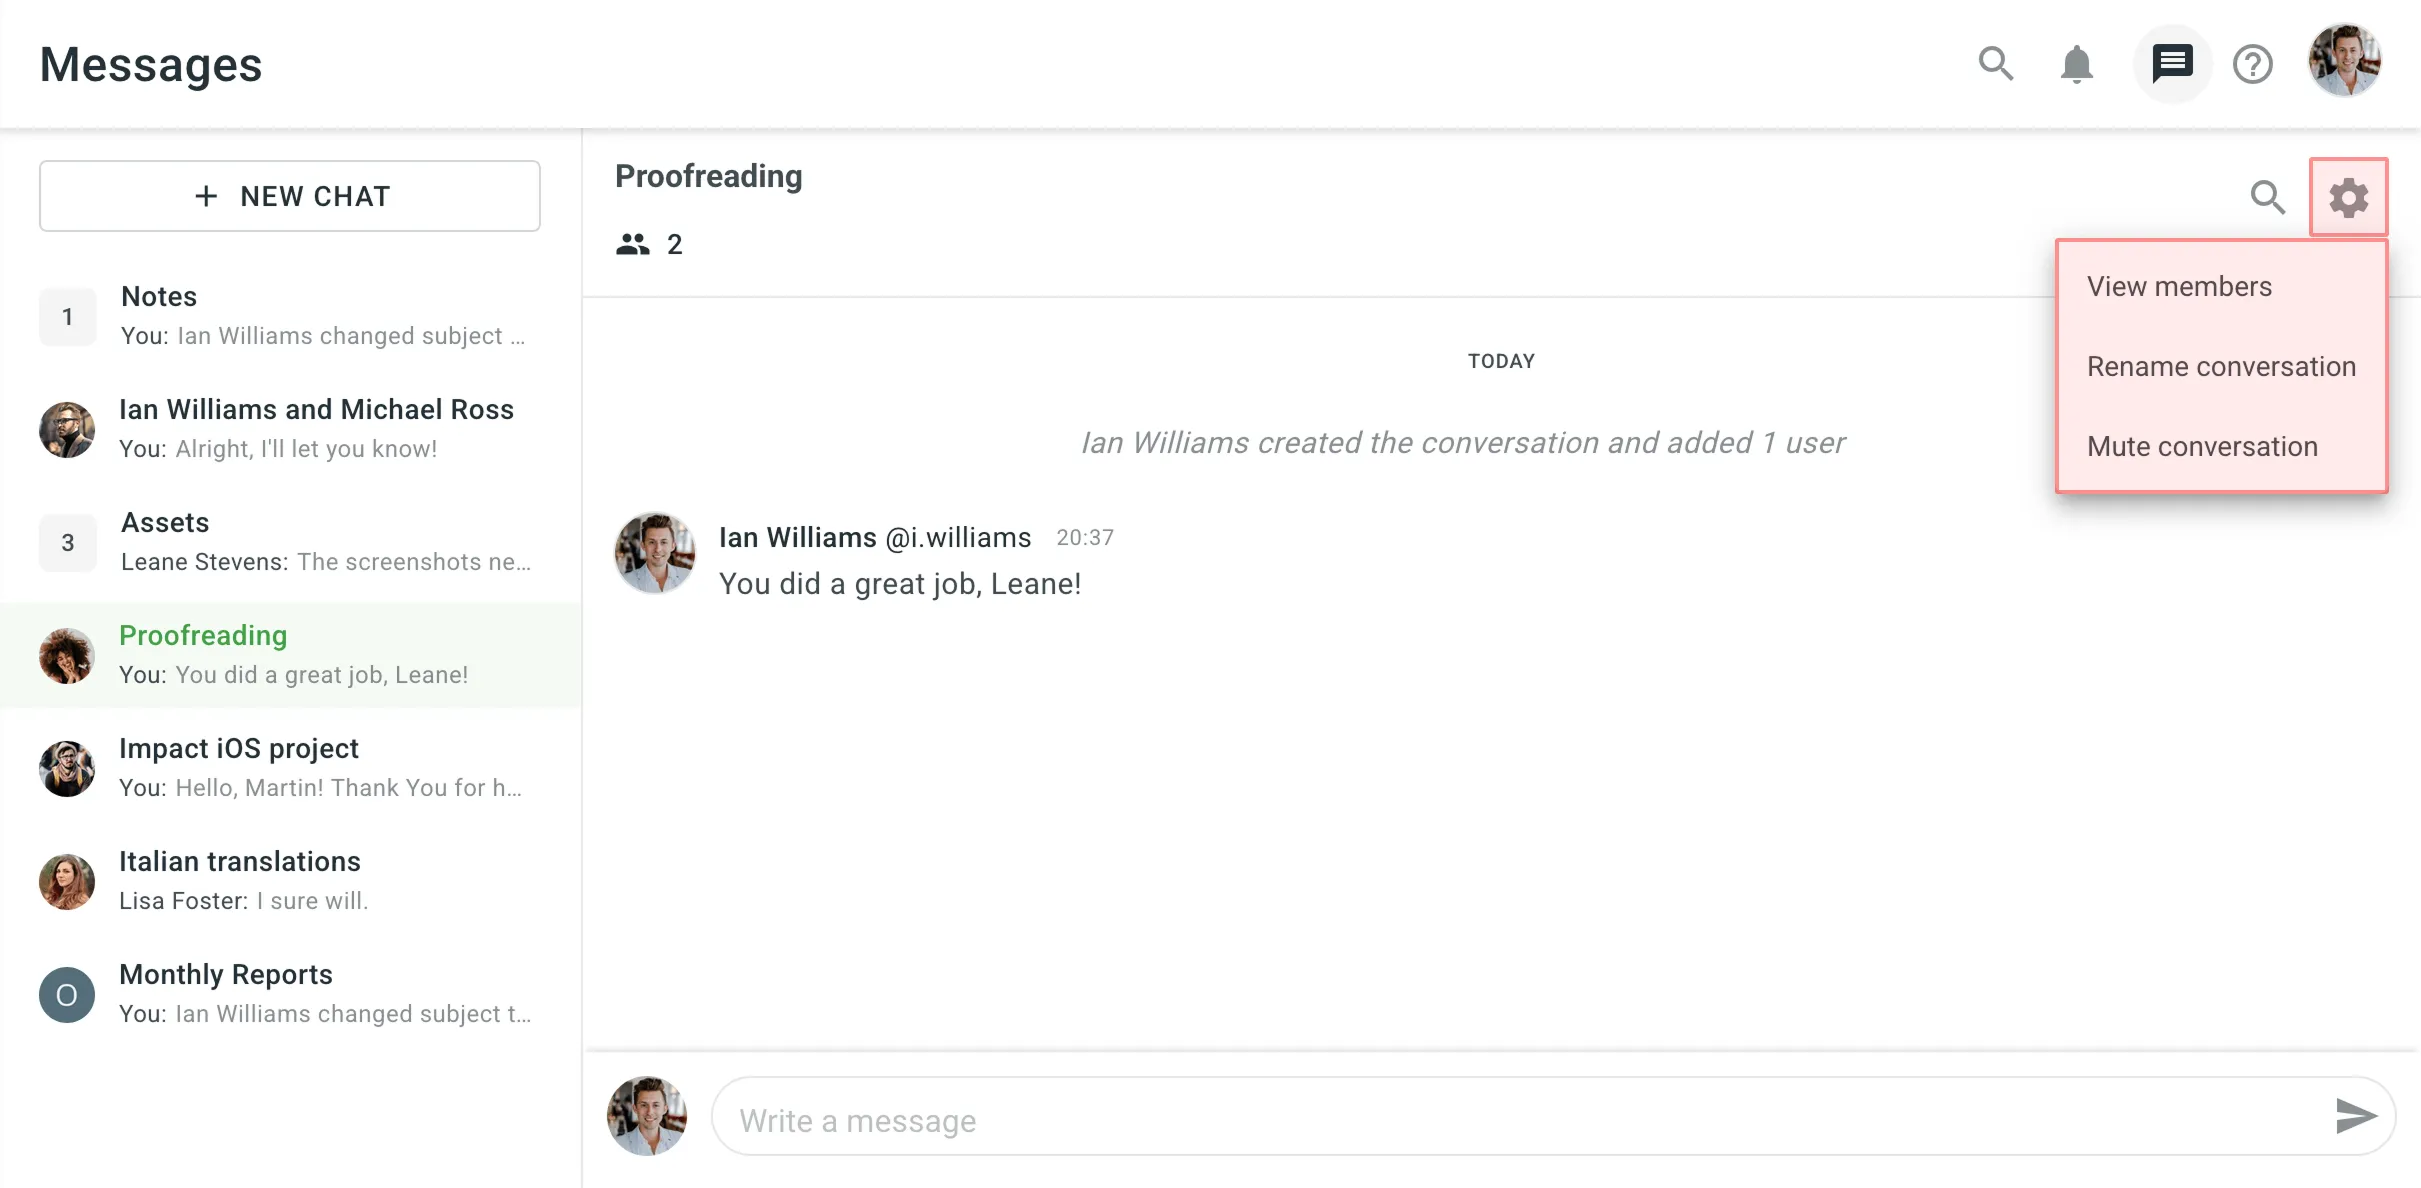Open the global search icon in top bar
Image resolution: width=2421 pixels, height=1188 pixels.
tap(1996, 63)
